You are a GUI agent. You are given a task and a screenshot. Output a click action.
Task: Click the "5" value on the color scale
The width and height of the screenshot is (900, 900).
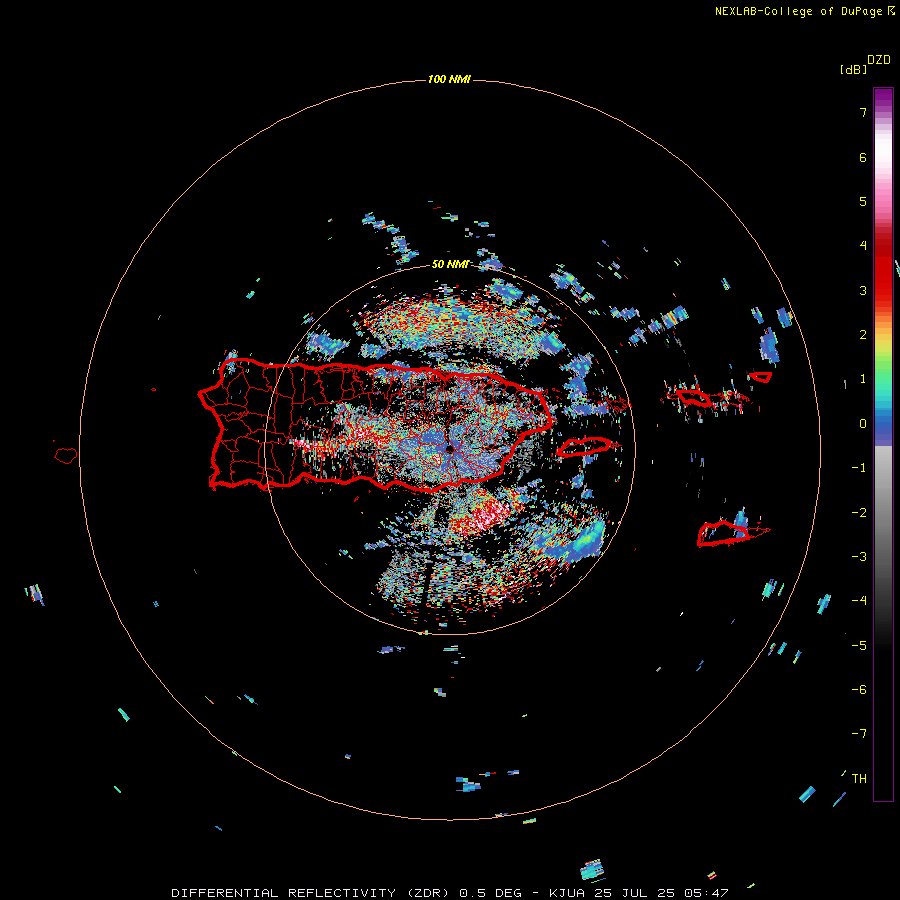(x=863, y=201)
